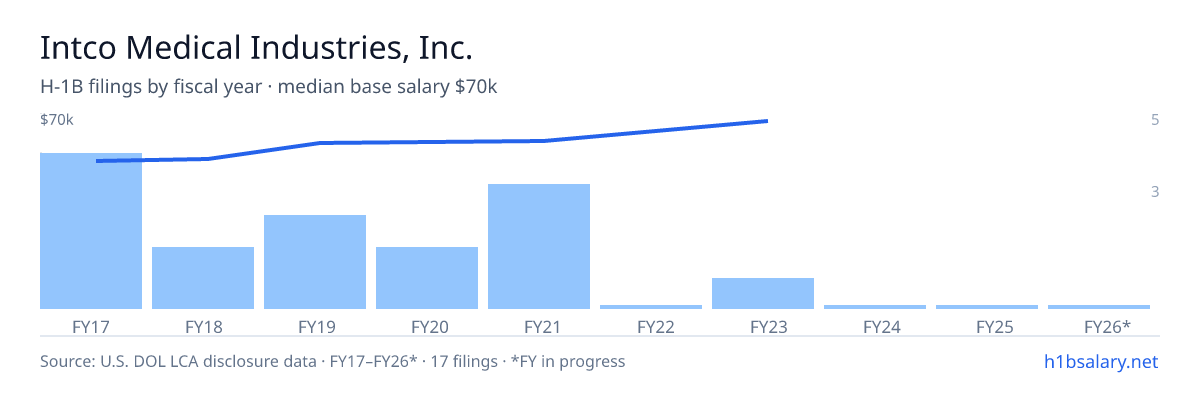Click the H-1B filings subtitle text
Viewport: 1200px width, 400px height.
click(269, 87)
